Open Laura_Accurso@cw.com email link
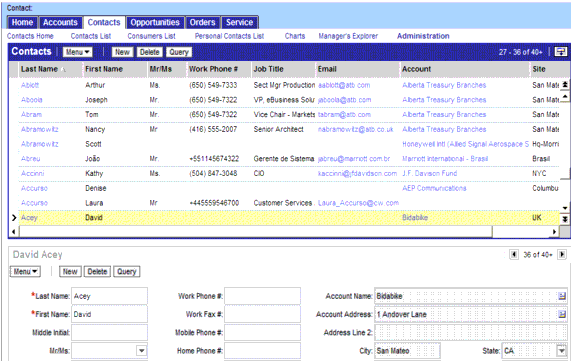This screenshot has width=576, height=363. pyautogui.click(x=358, y=203)
